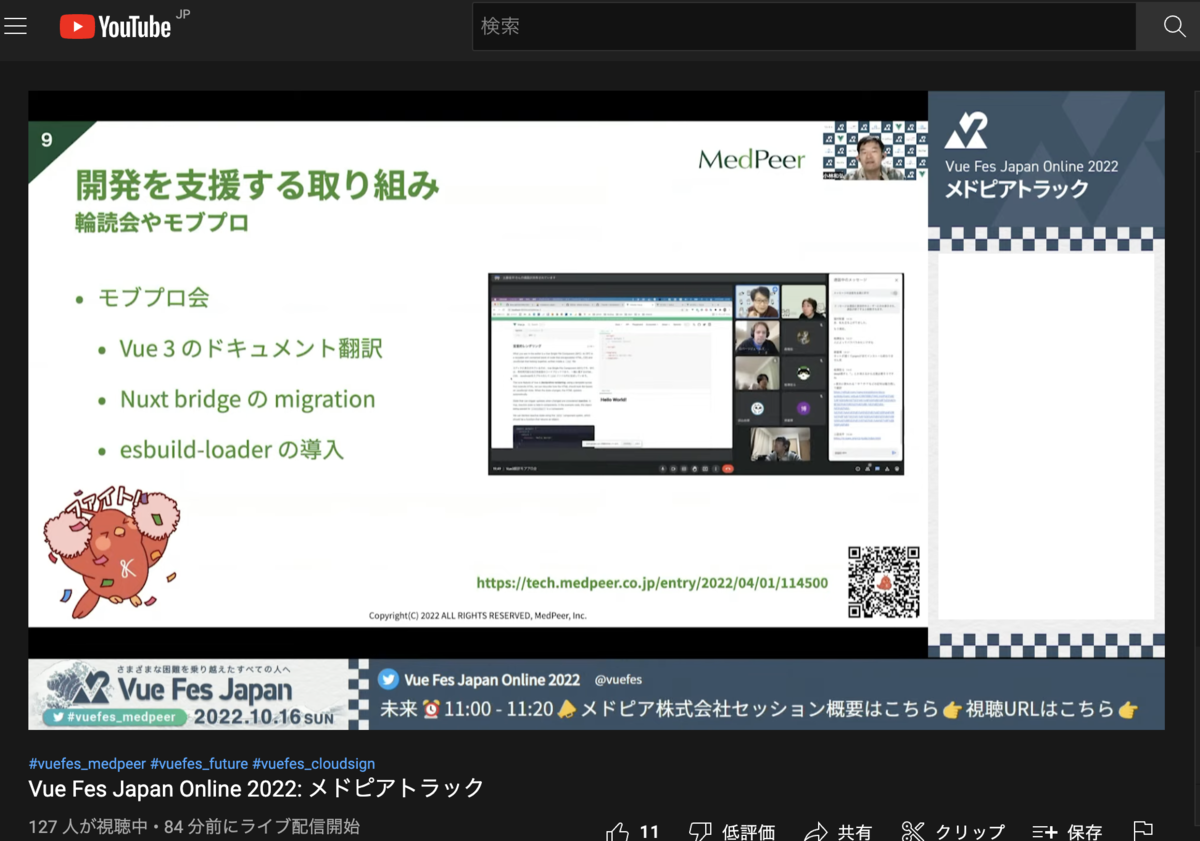Click the like count 11
1200x841 pixels.
click(649, 832)
